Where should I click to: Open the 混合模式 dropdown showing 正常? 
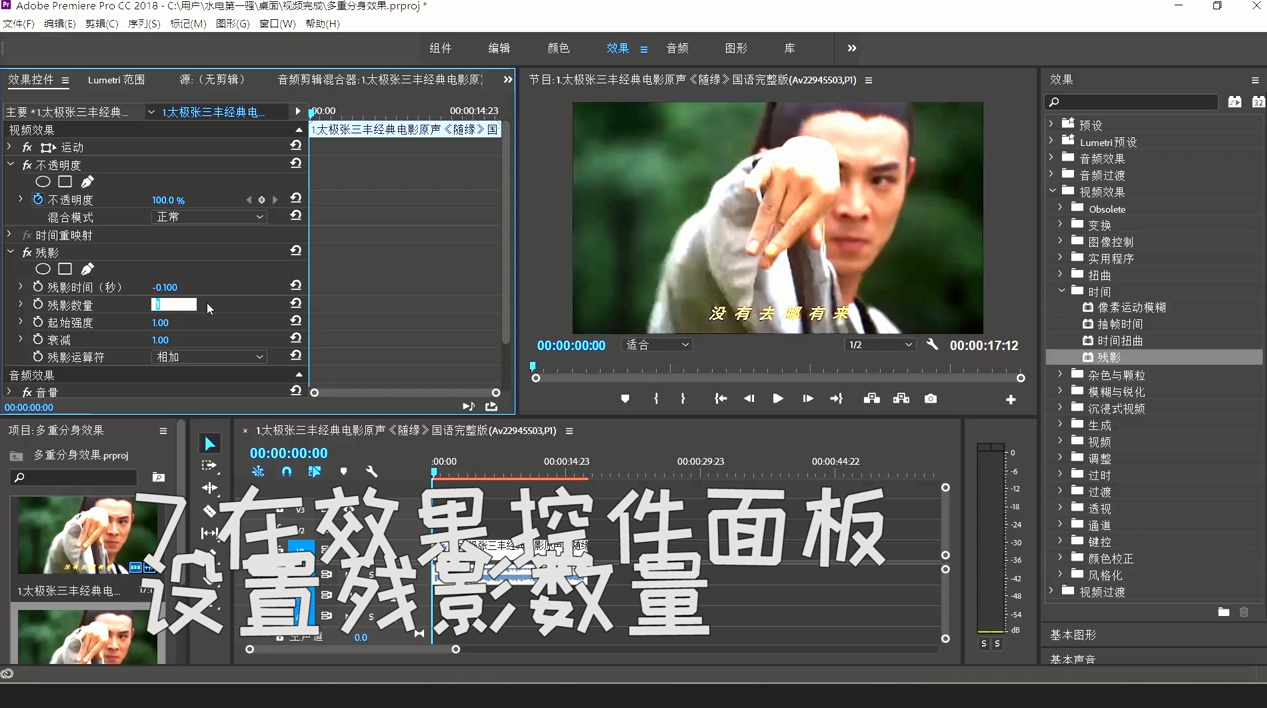[209, 217]
